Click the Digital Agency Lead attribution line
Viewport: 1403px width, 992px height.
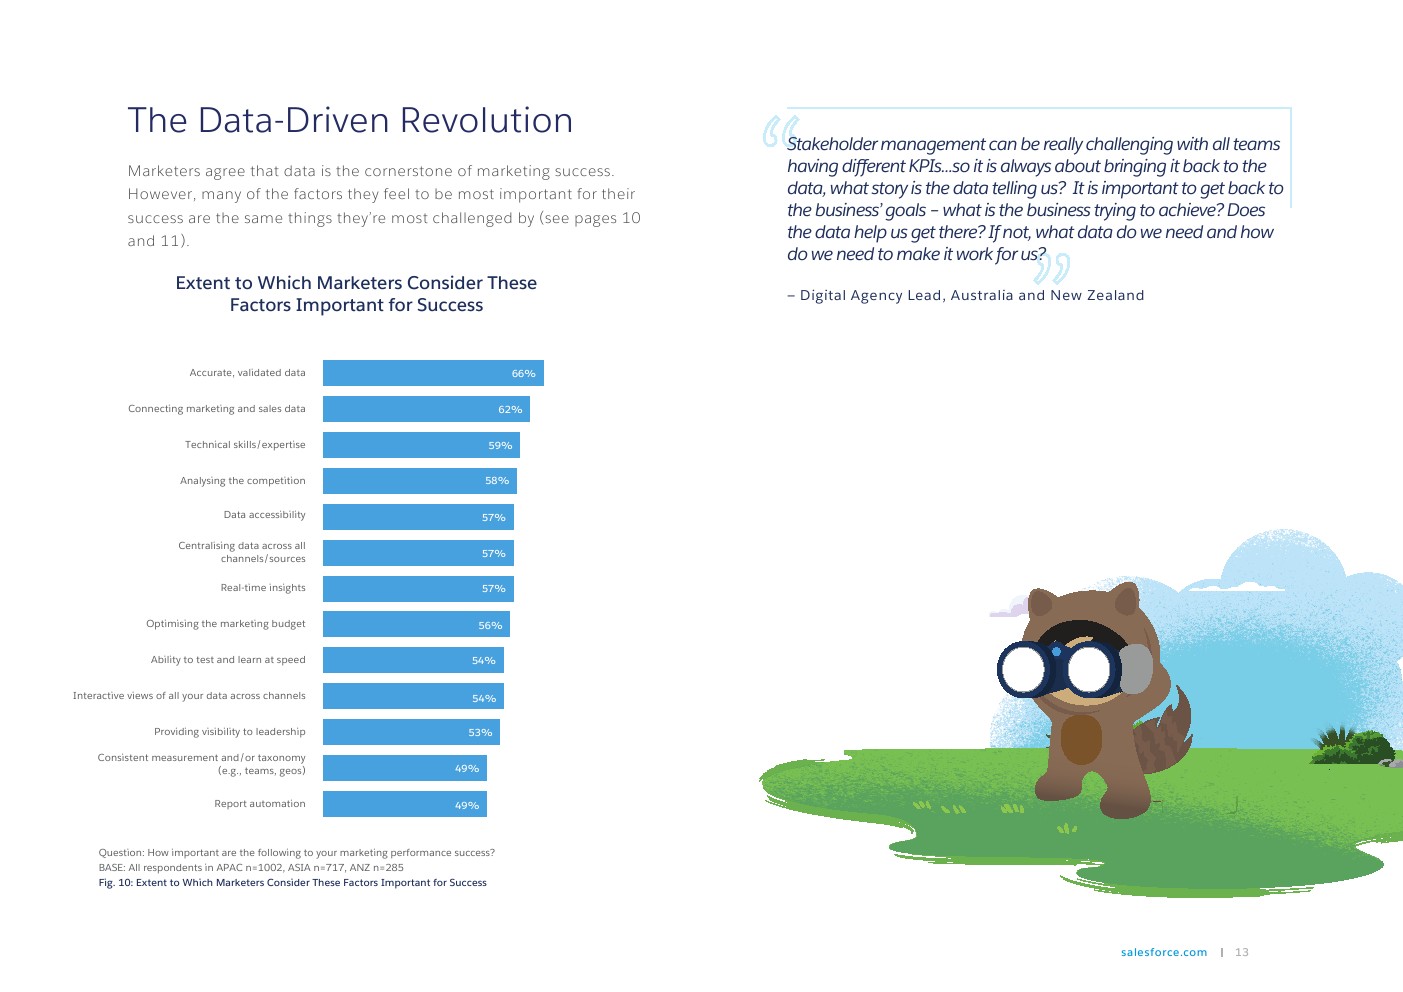966,295
